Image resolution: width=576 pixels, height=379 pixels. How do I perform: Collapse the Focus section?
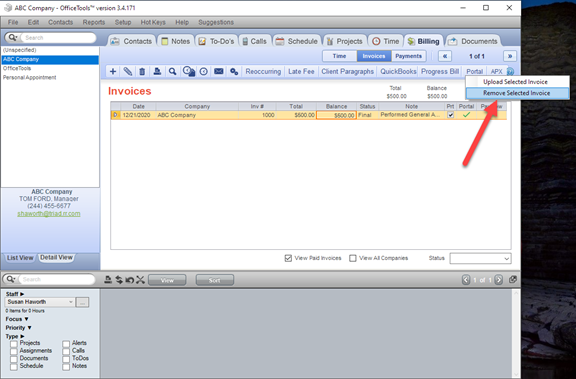click(26, 319)
